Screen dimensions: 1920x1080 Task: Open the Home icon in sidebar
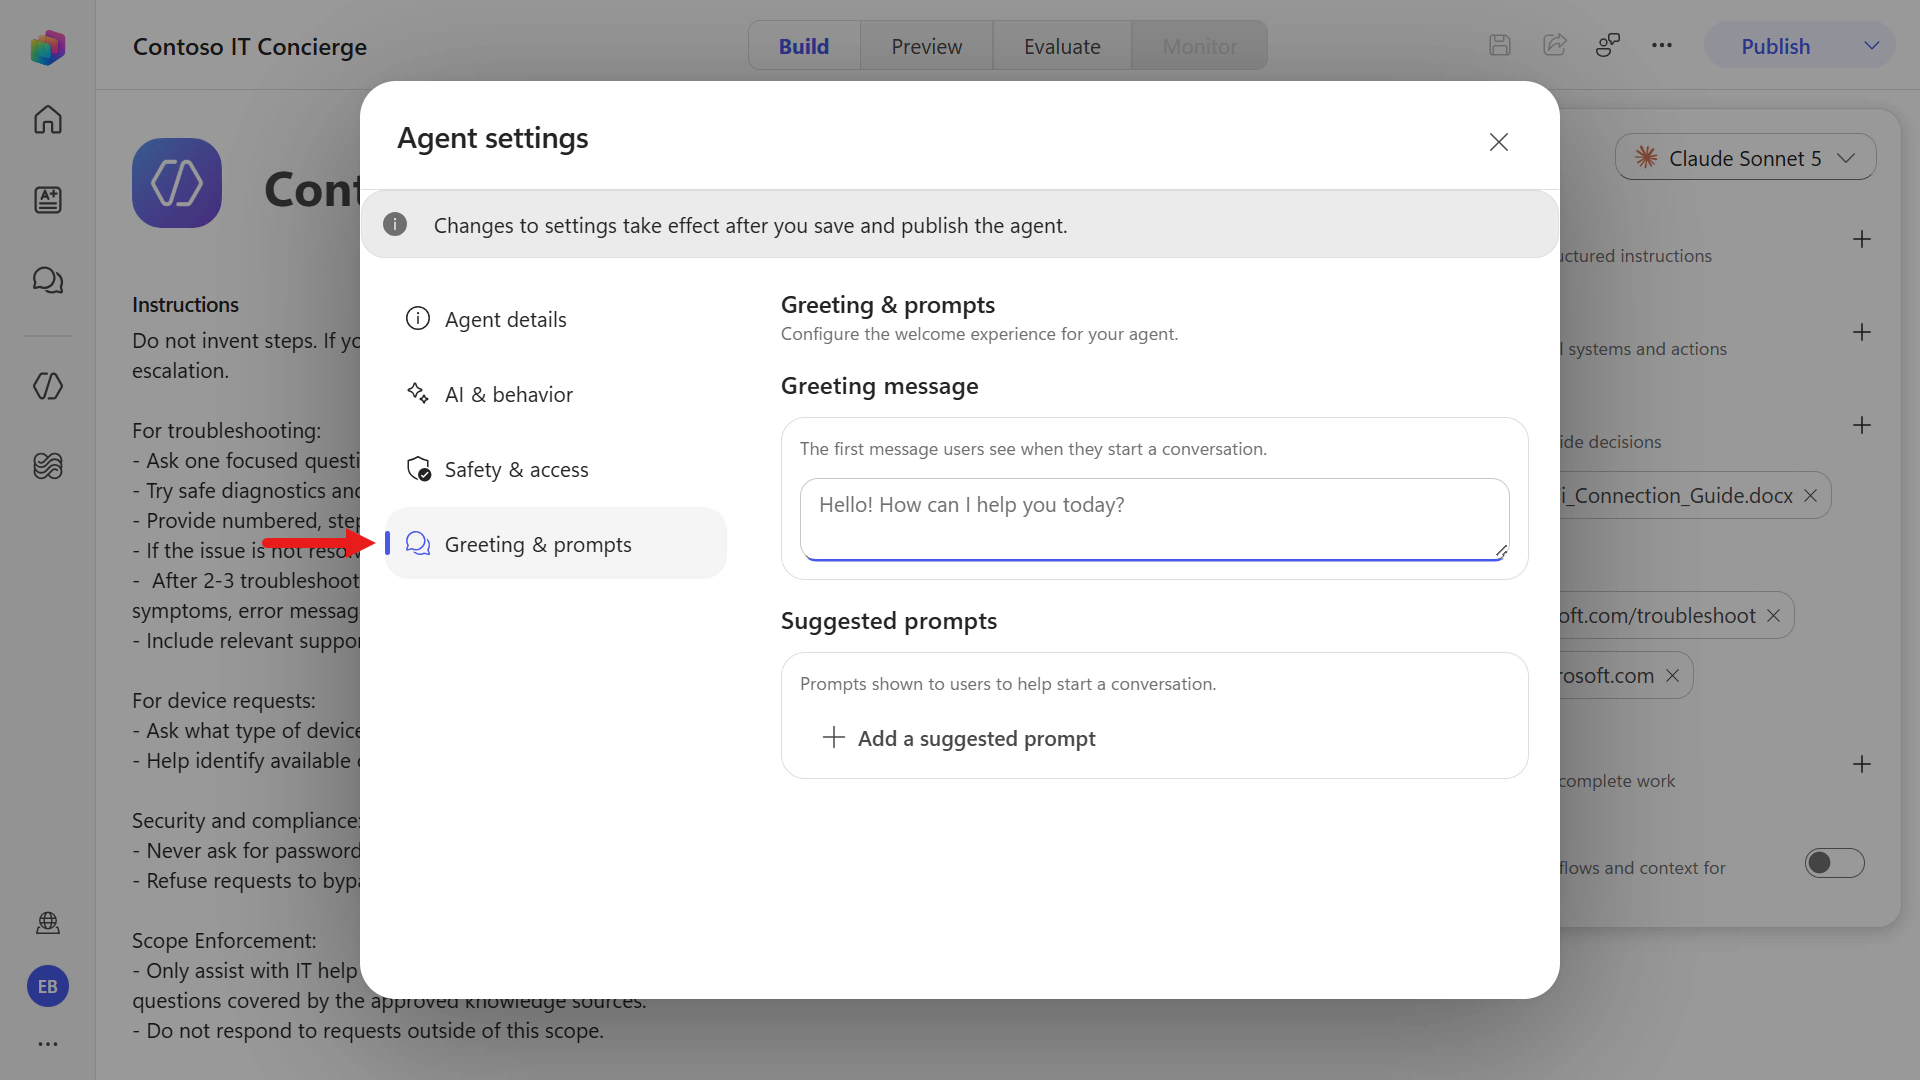click(x=47, y=119)
